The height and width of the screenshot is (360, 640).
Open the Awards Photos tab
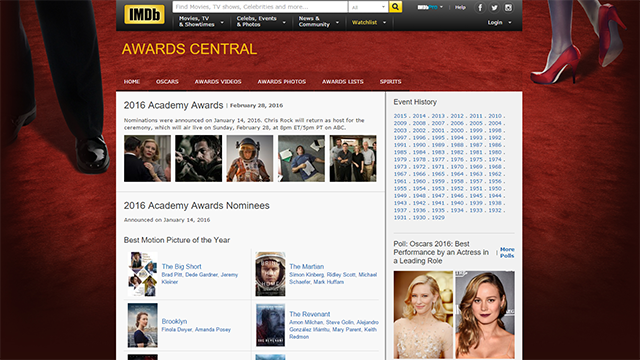[x=282, y=82]
